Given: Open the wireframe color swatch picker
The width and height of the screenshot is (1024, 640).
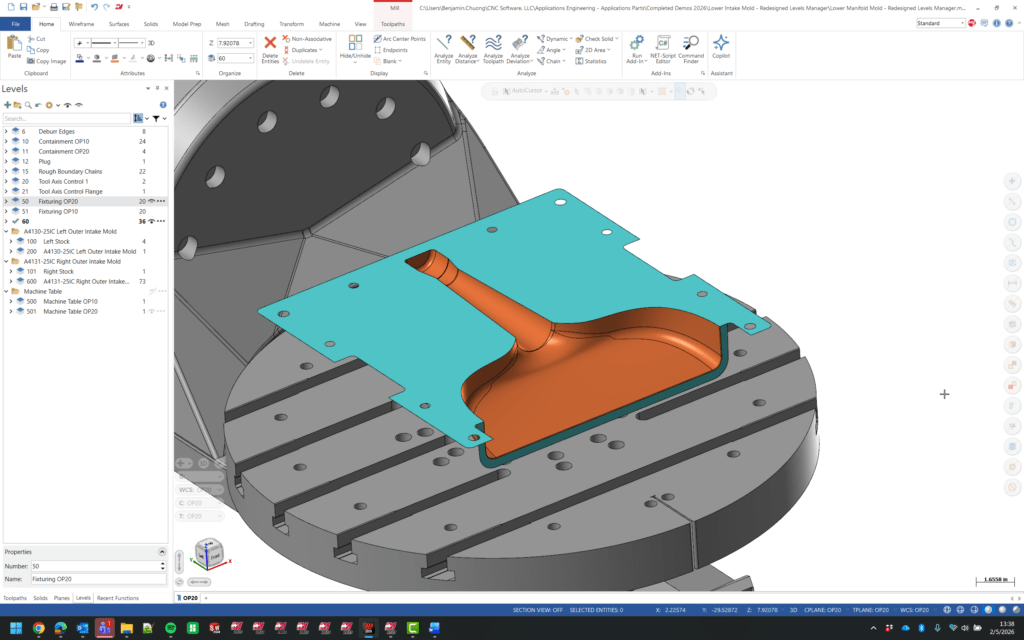Looking at the screenshot, I should tap(81, 58).
